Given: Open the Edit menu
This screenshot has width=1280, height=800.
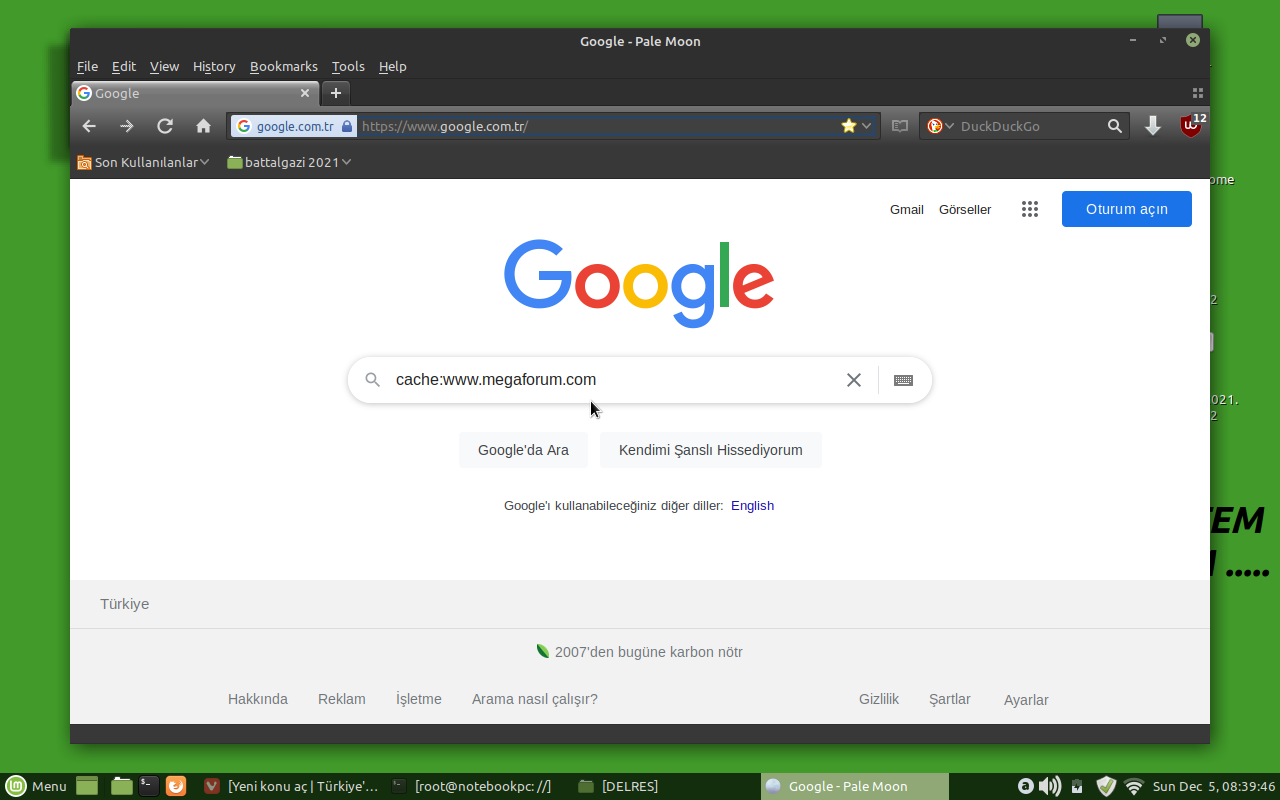Looking at the screenshot, I should 124,66.
